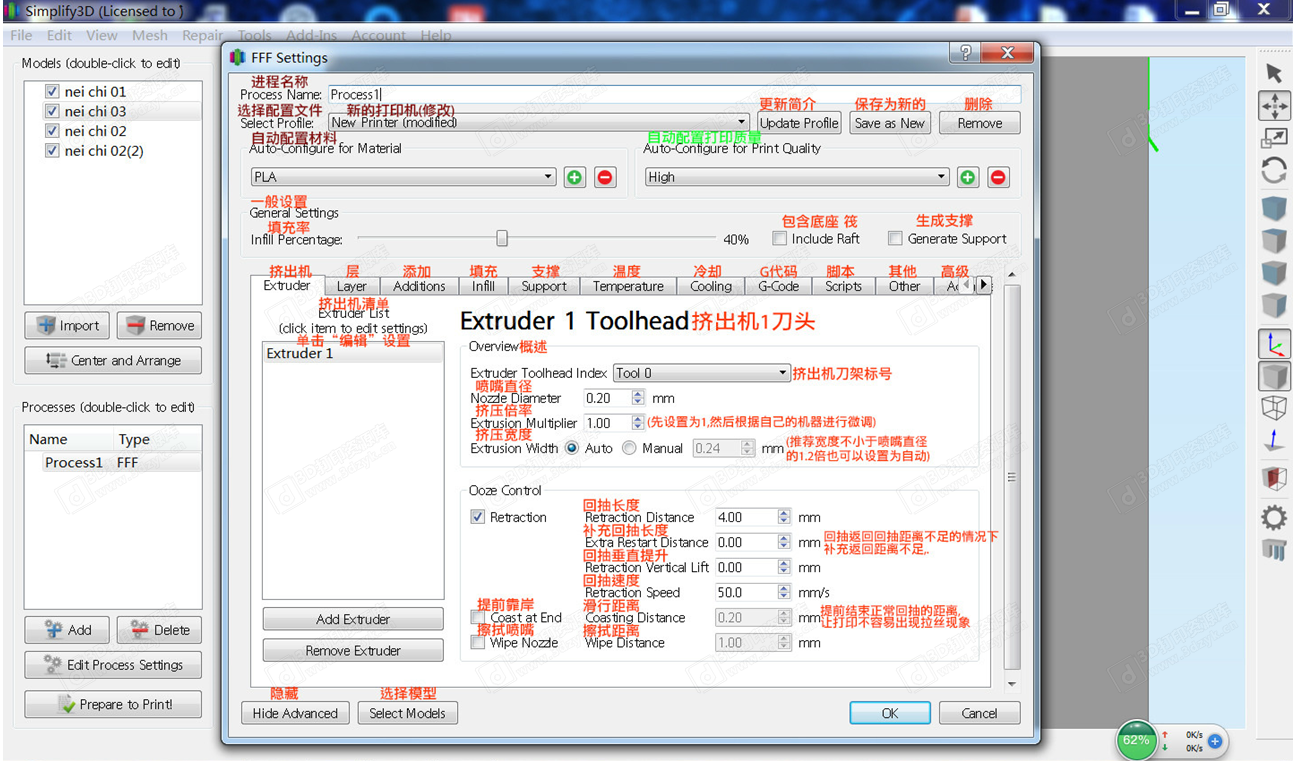Switch to the Additions tab
This screenshot has width=1293, height=761.
[419, 286]
